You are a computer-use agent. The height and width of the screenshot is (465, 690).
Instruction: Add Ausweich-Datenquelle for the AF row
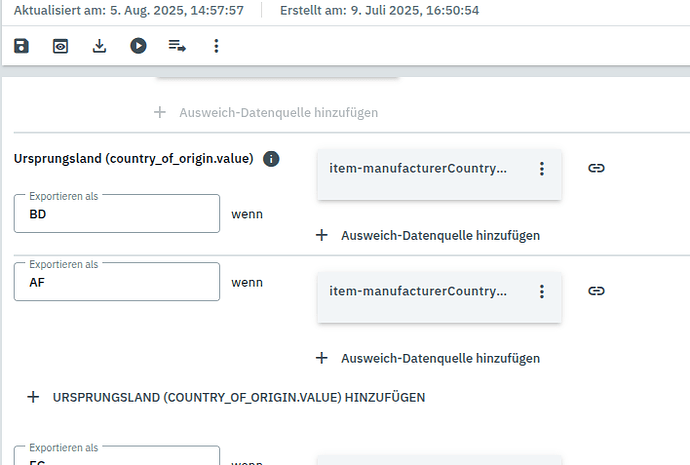428,358
